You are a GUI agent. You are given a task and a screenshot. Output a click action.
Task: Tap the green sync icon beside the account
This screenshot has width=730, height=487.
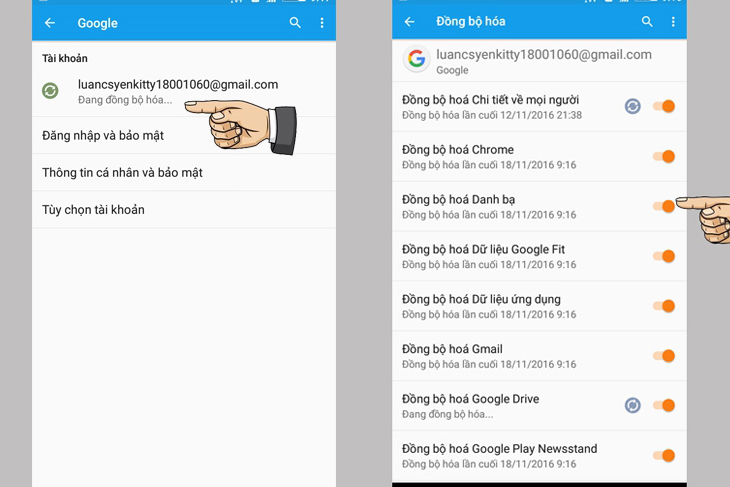point(50,90)
